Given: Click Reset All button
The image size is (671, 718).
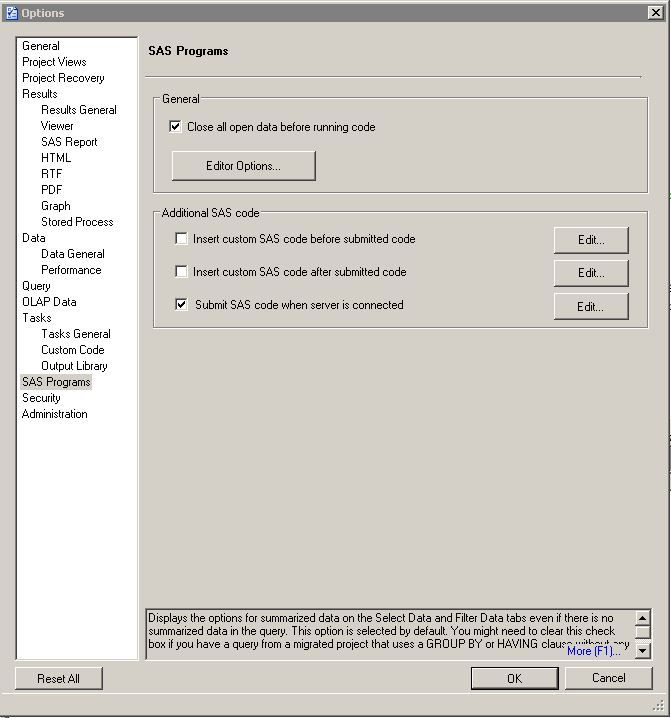Looking at the screenshot, I should pyautogui.click(x=59, y=678).
